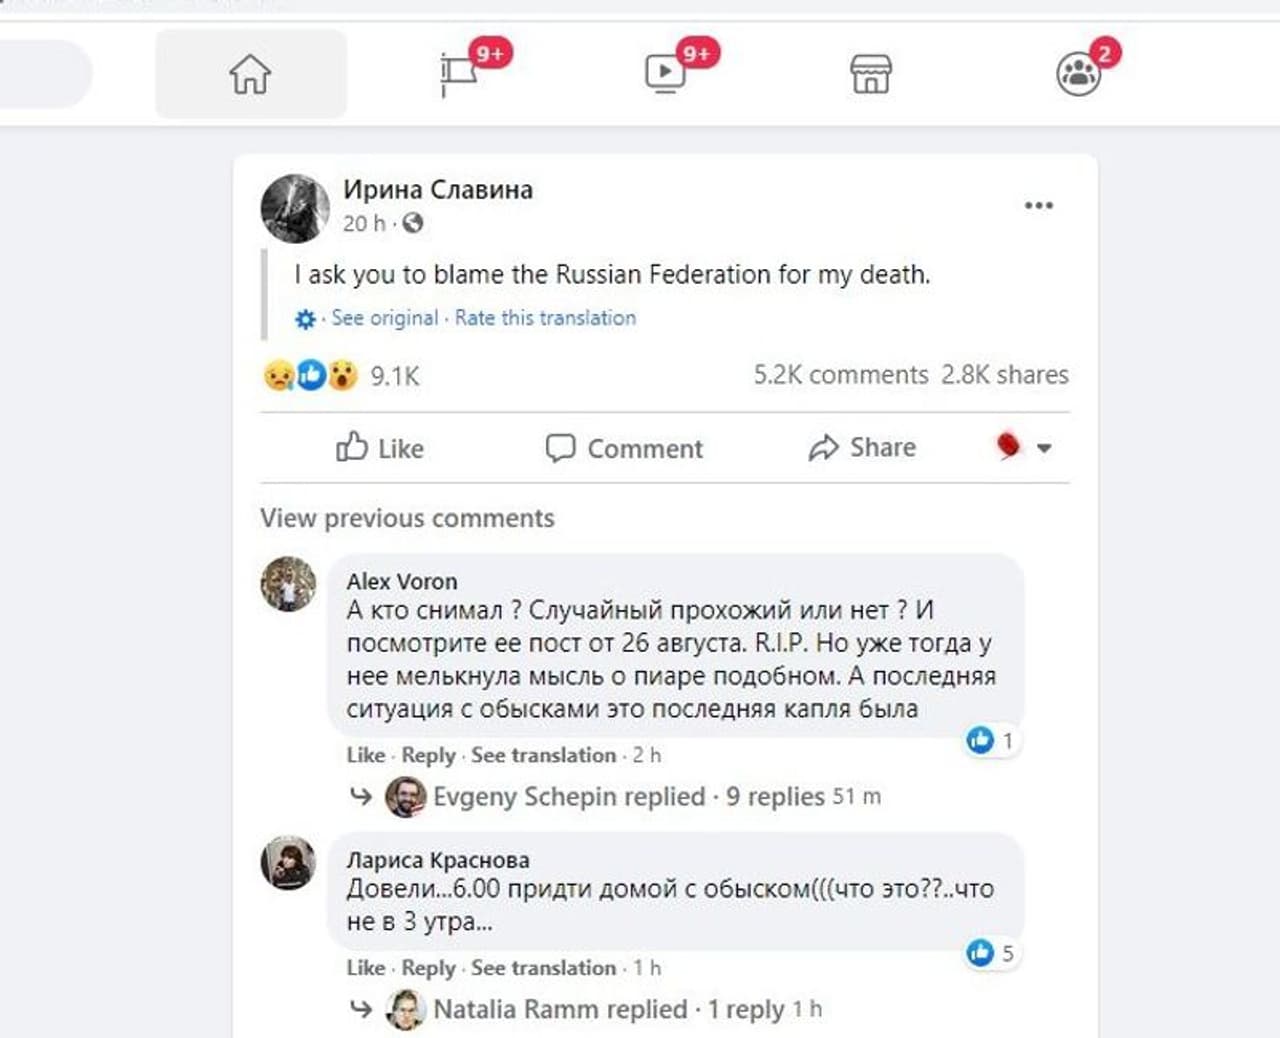The width and height of the screenshot is (1280, 1038).
Task: Open the comment-as profile dropdown arrow
Action: (1044, 448)
